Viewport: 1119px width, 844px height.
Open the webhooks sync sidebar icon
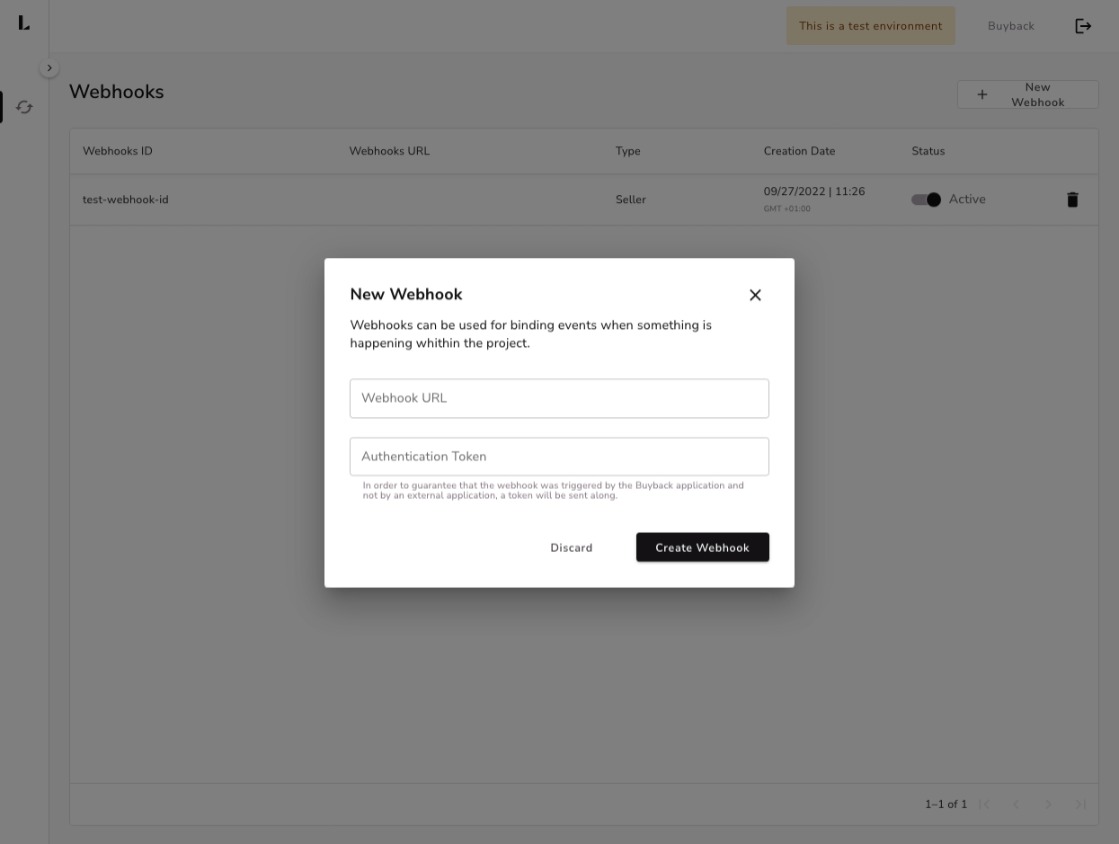coord(24,107)
